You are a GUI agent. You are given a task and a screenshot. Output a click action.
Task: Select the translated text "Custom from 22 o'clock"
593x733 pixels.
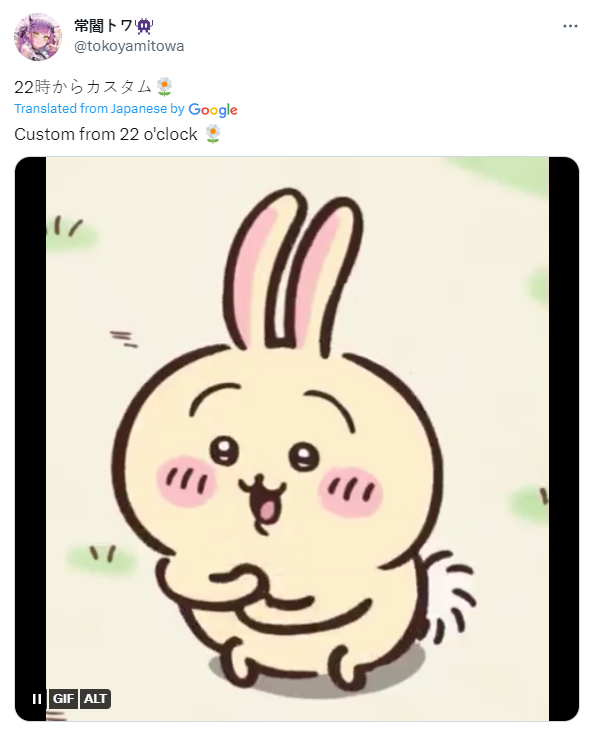tap(106, 134)
